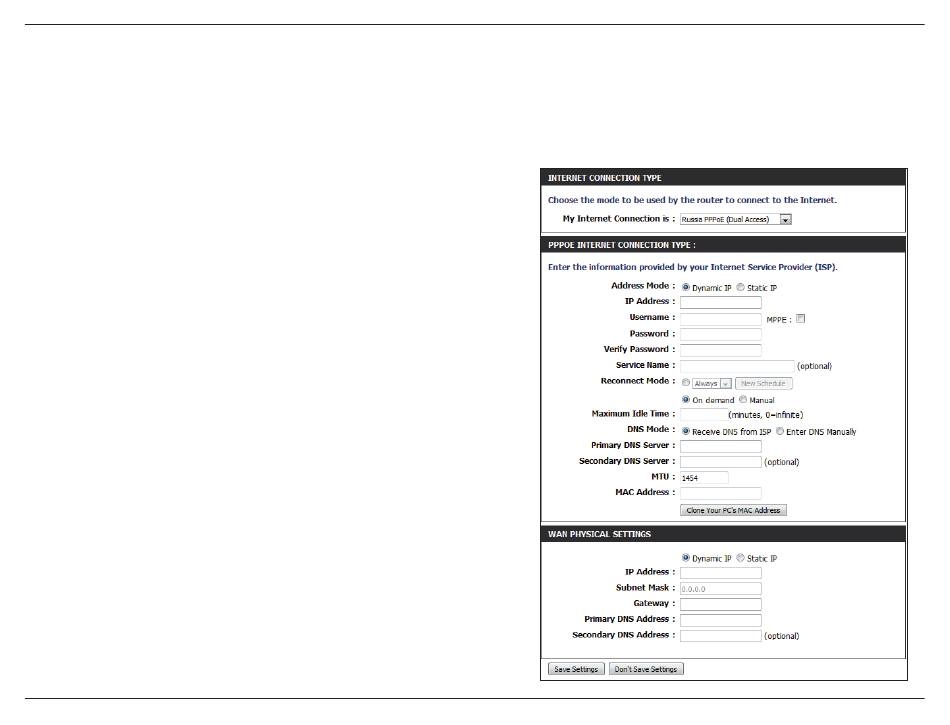Open the Always schedule dropdown
The image size is (950, 725).
[x=712, y=383]
